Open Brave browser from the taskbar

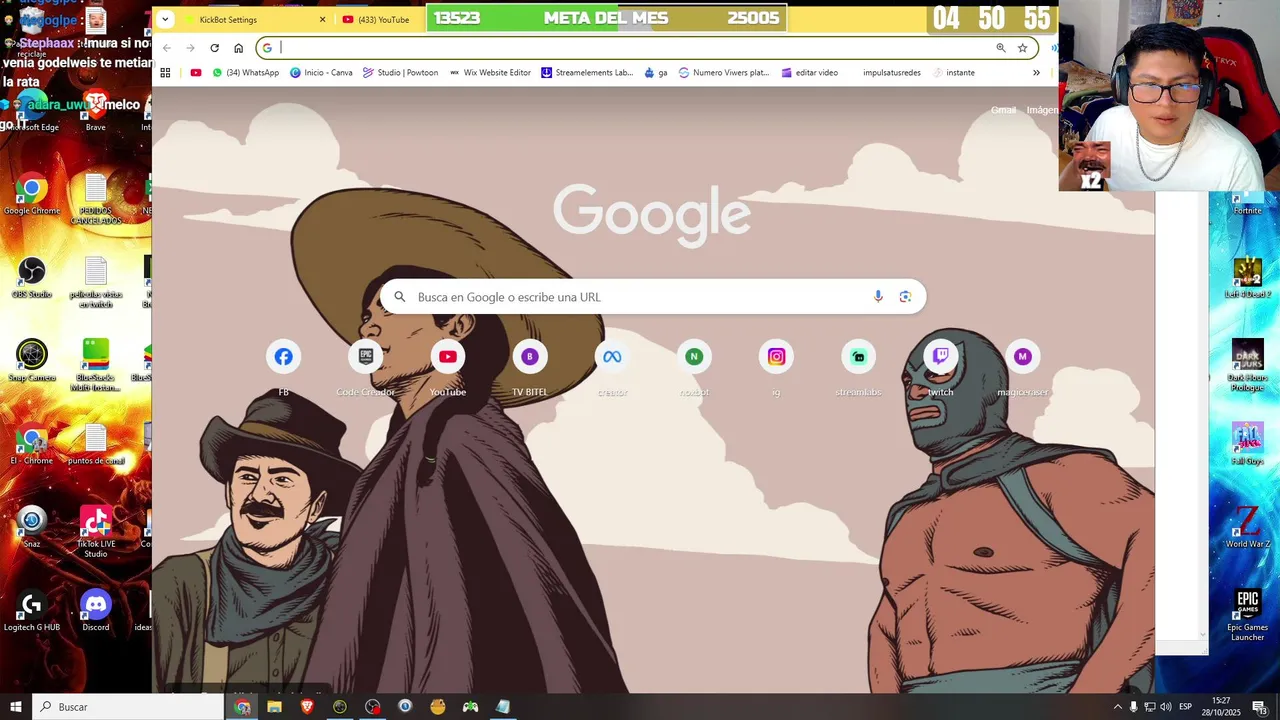(307, 707)
